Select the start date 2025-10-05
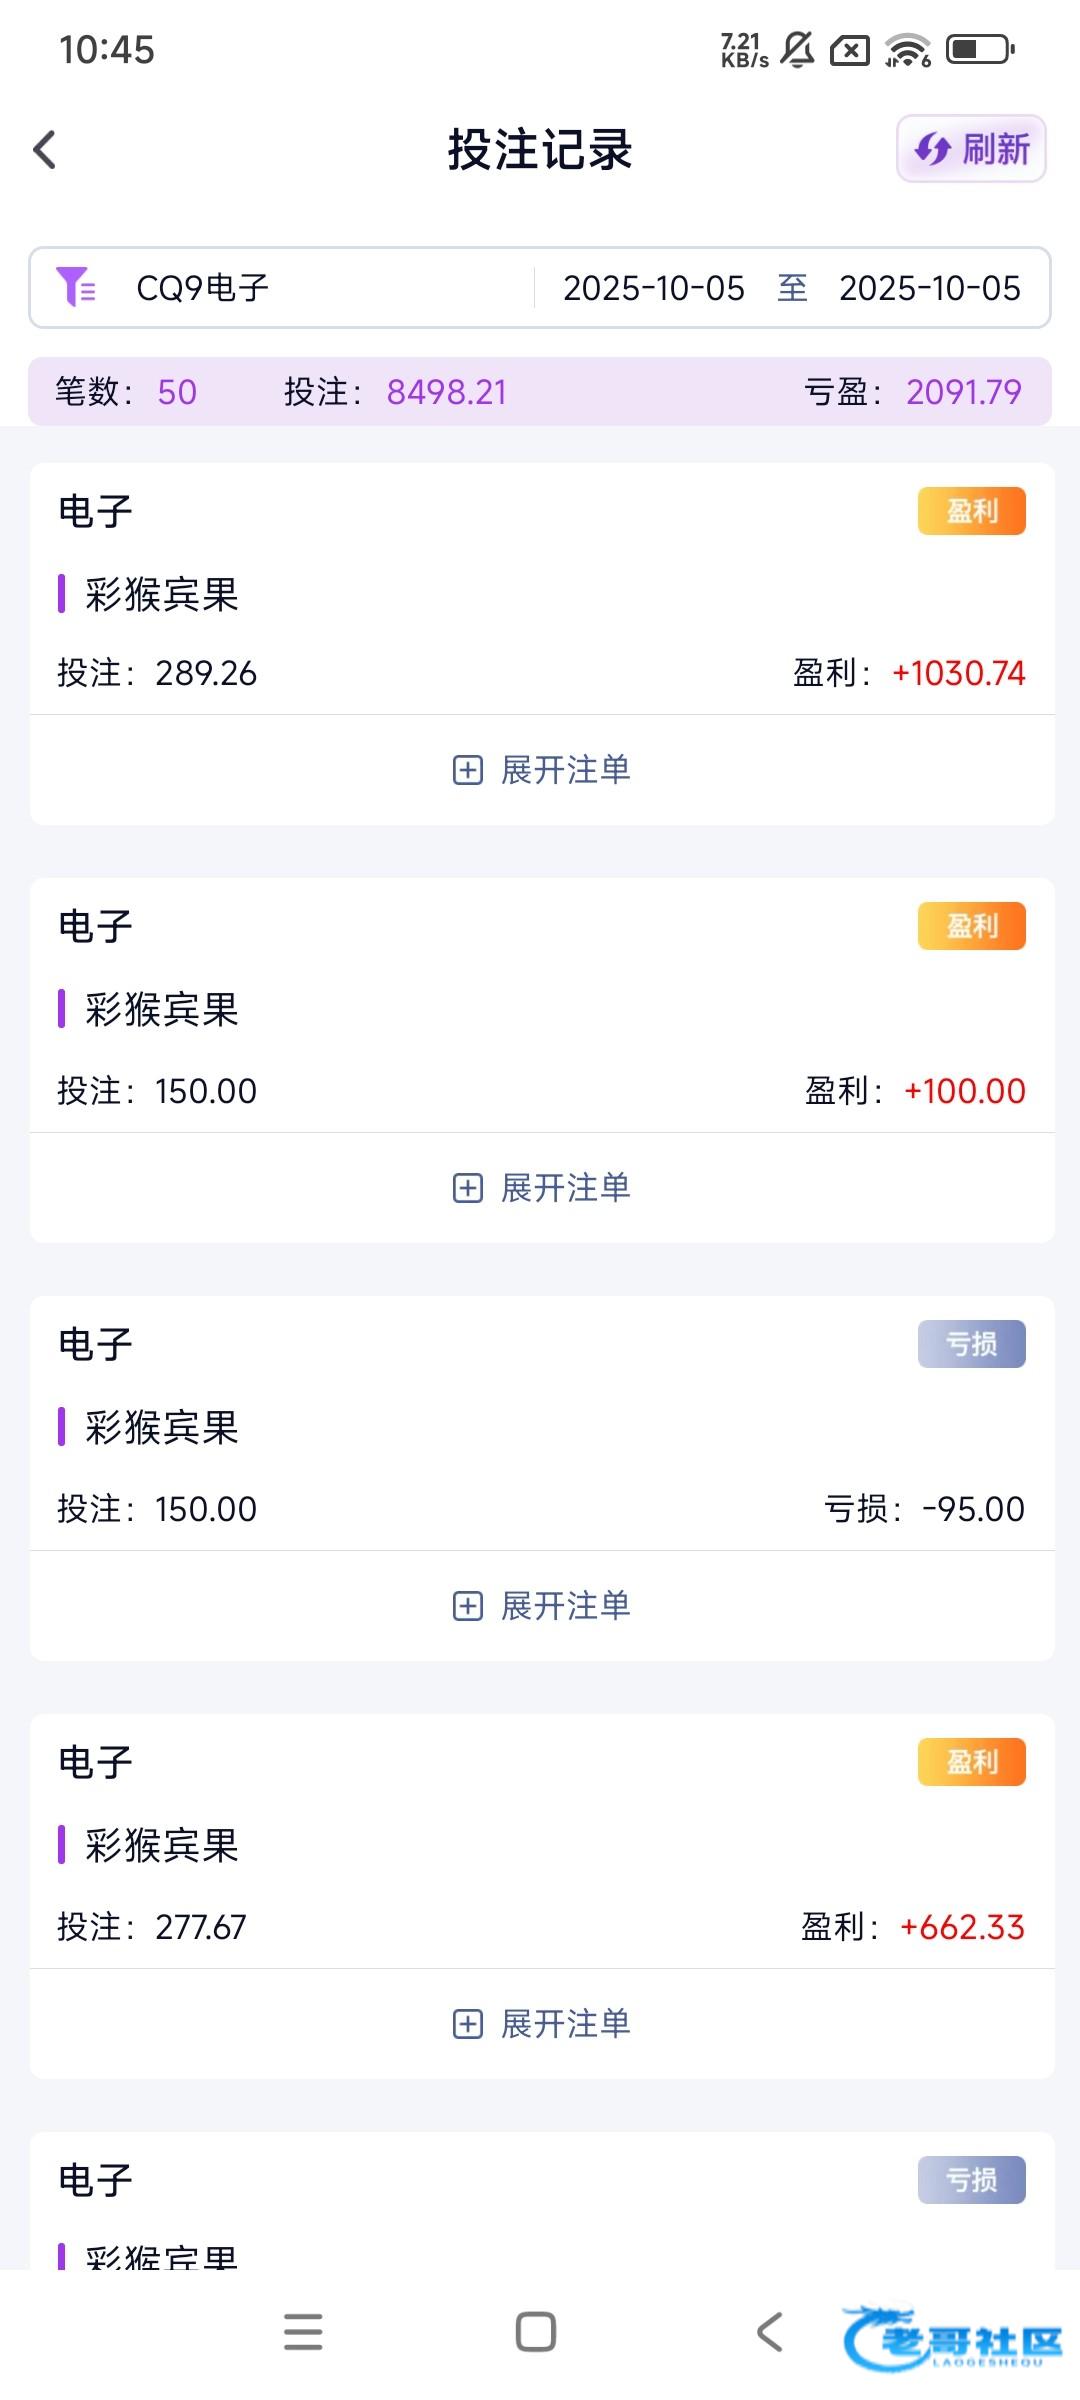This screenshot has height=2400, width=1080. [654, 288]
